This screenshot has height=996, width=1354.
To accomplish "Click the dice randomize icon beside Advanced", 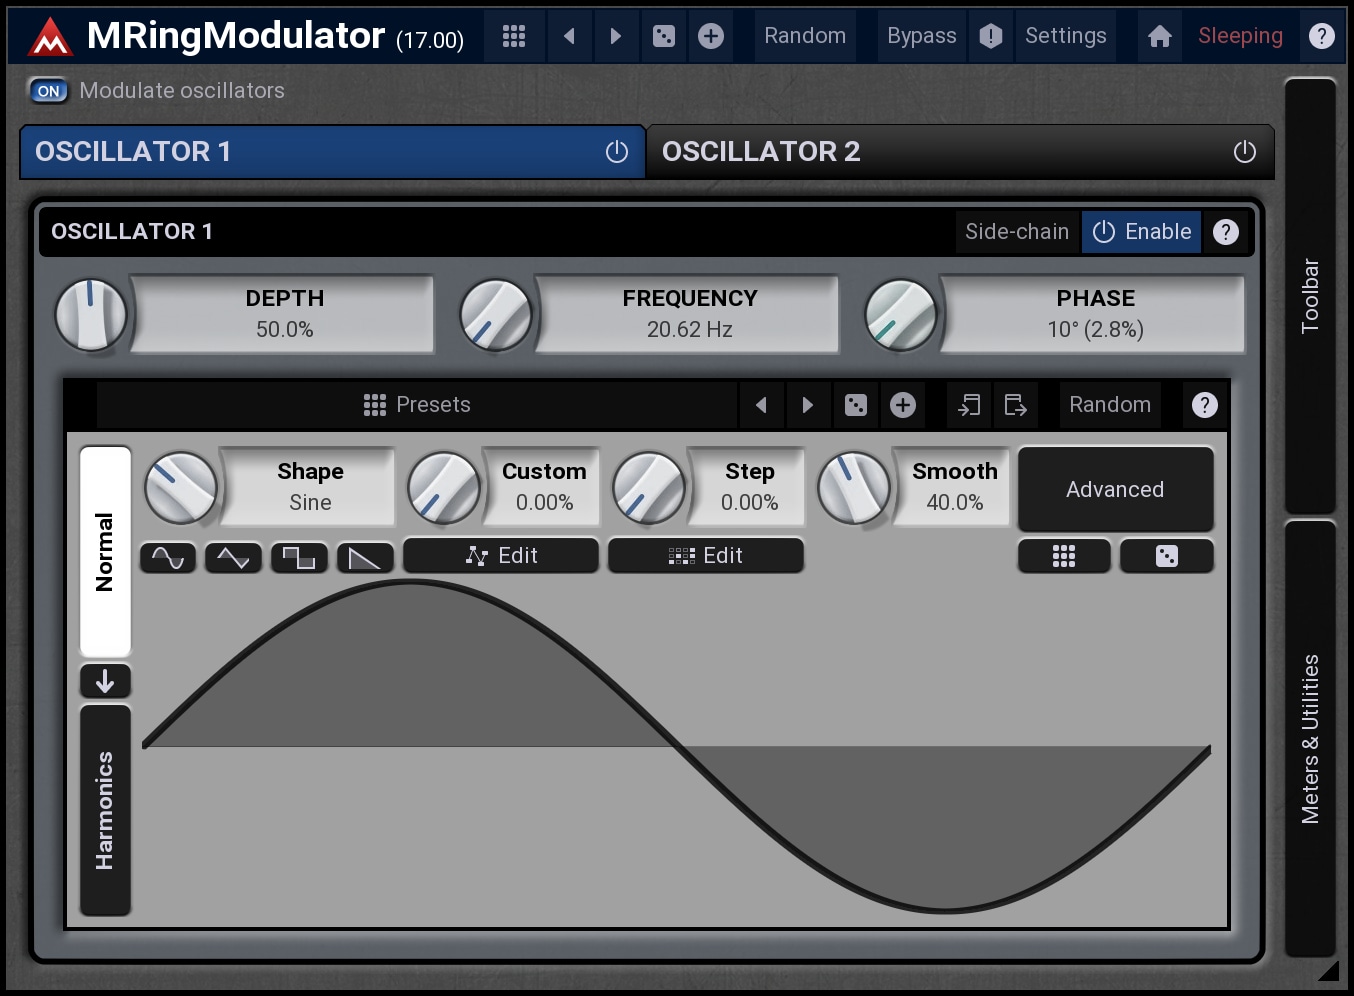I will pos(1166,556).
